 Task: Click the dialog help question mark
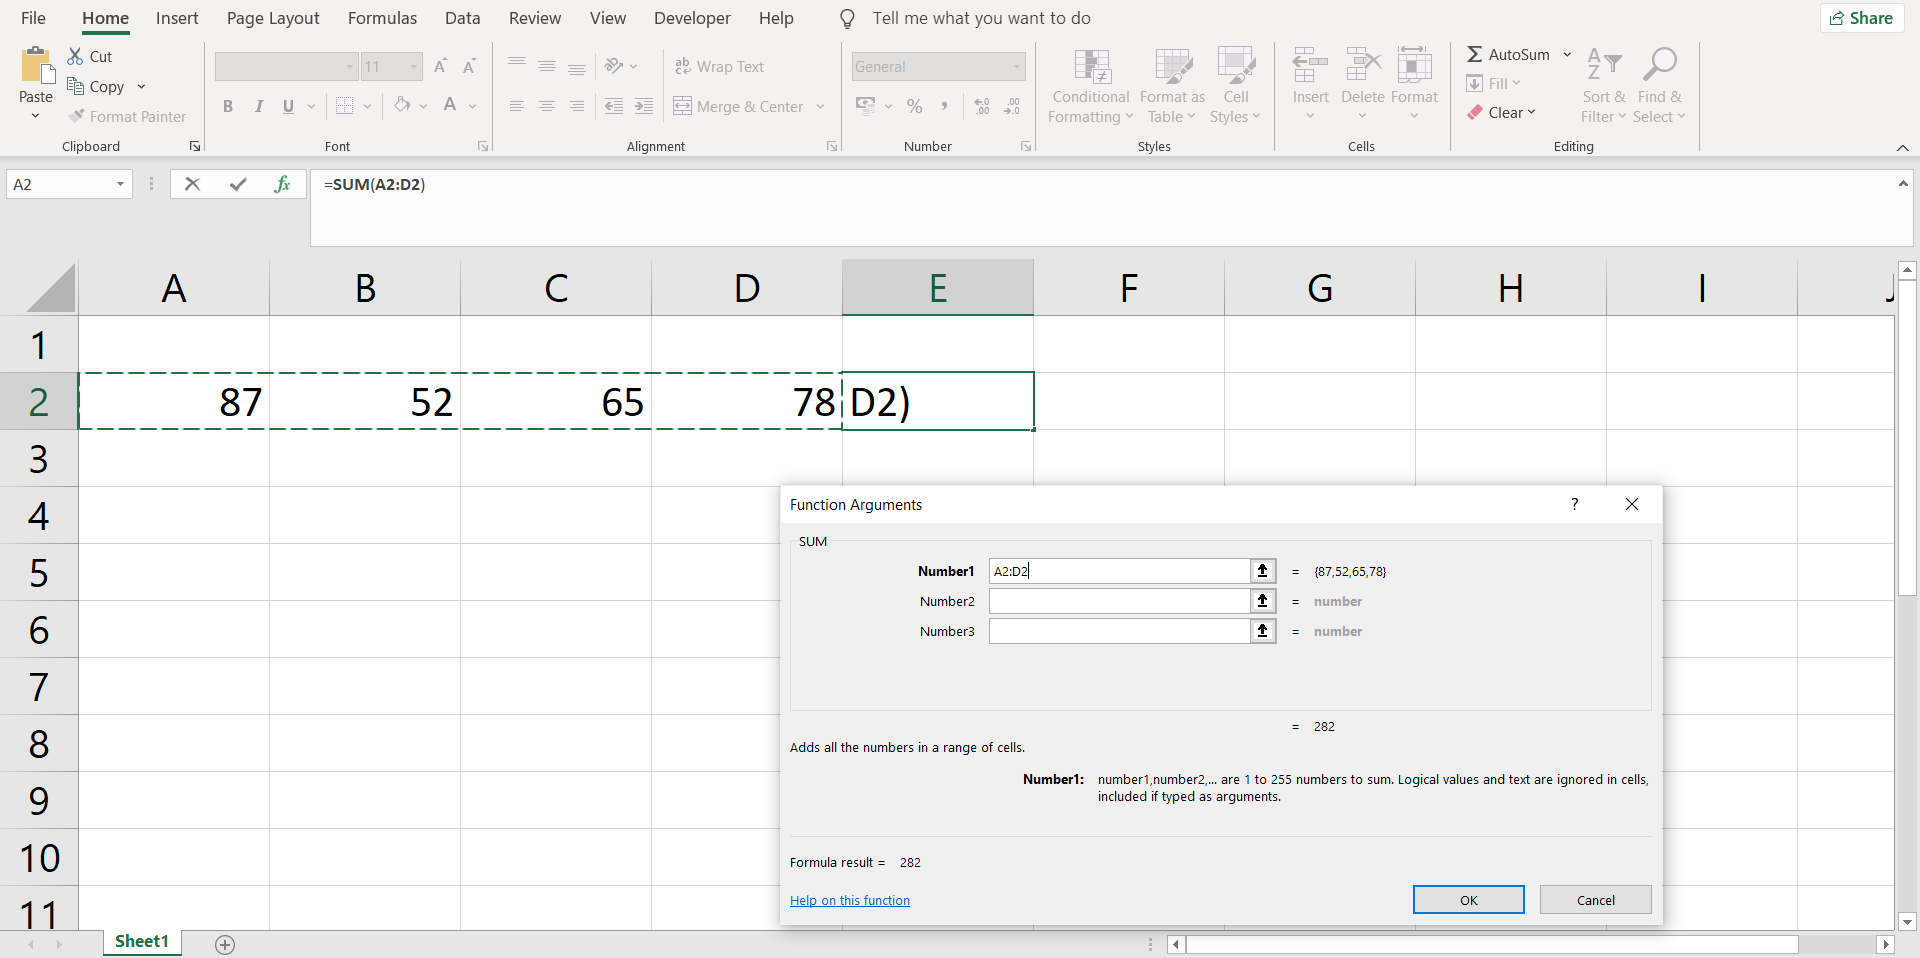click(x=1574, y=504)
